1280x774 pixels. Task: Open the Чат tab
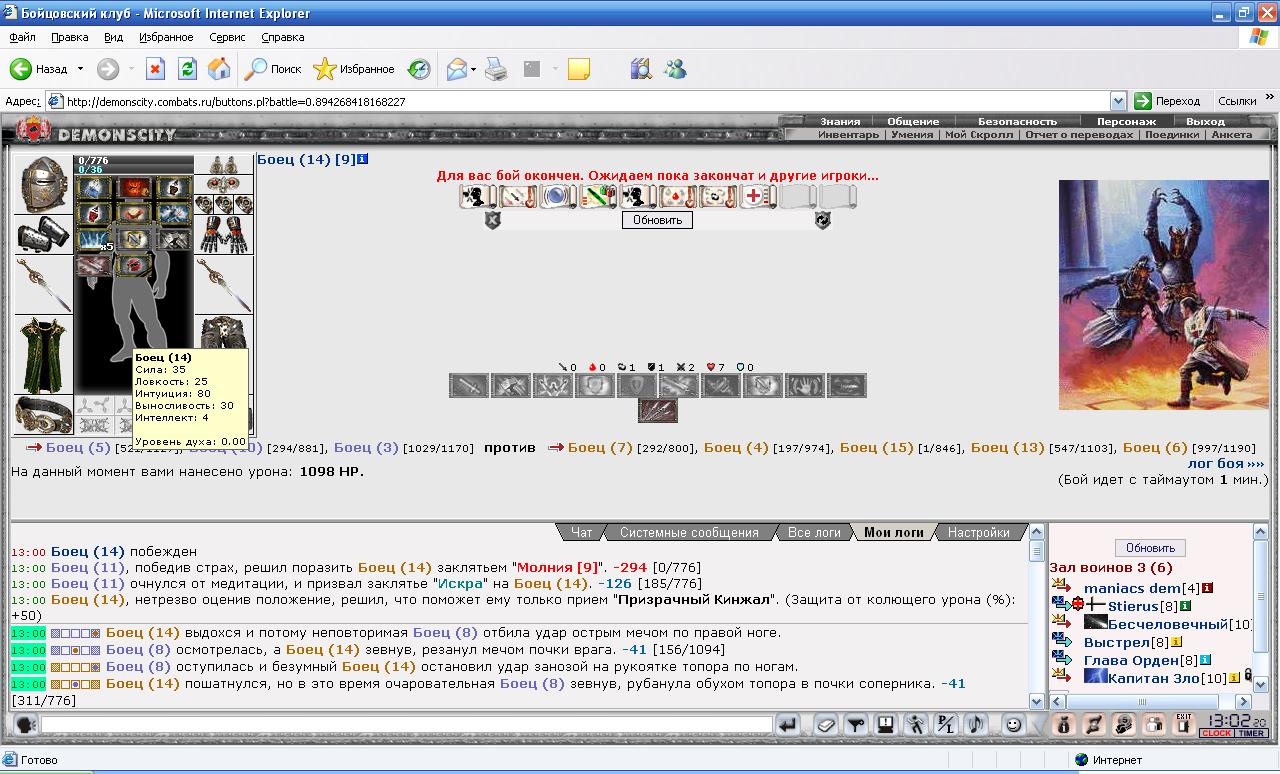pos(581,532)
